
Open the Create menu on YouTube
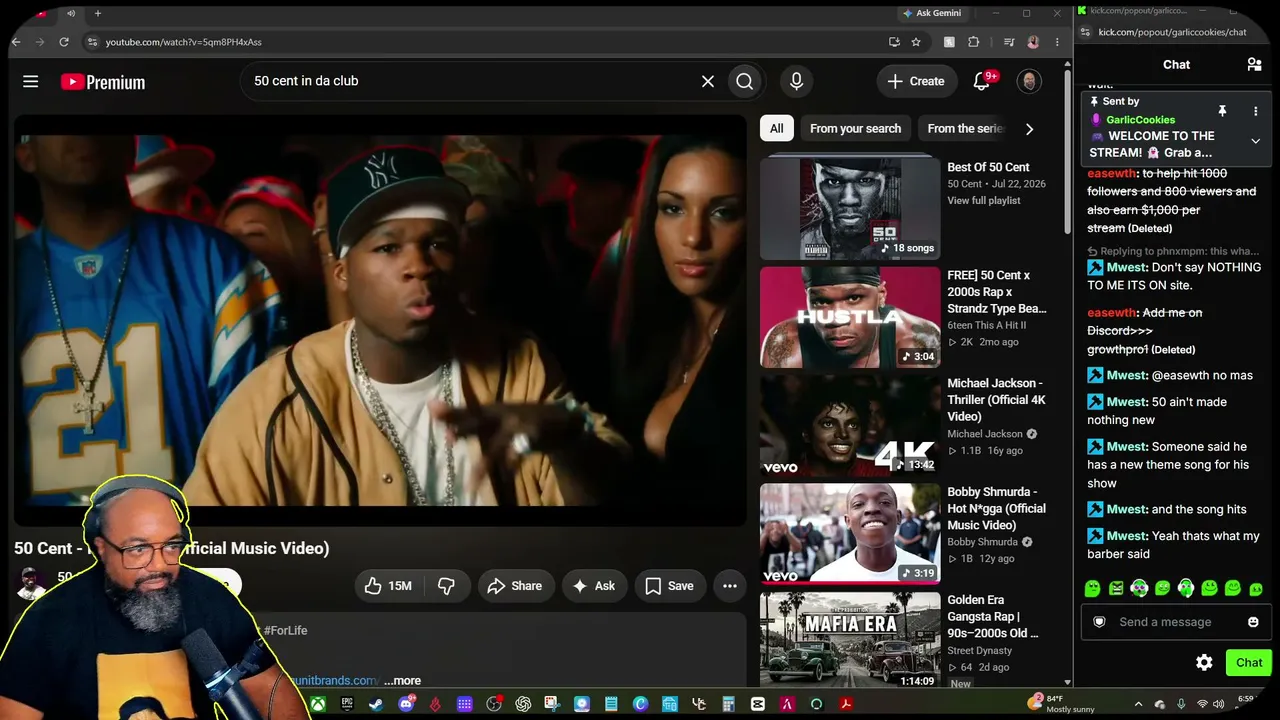[915, 82]
